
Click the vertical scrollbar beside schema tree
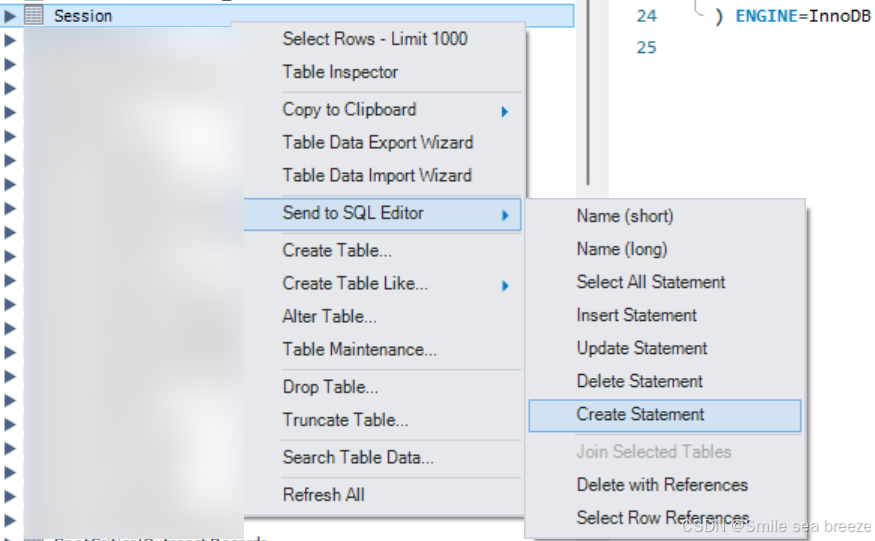pos(588,92)
